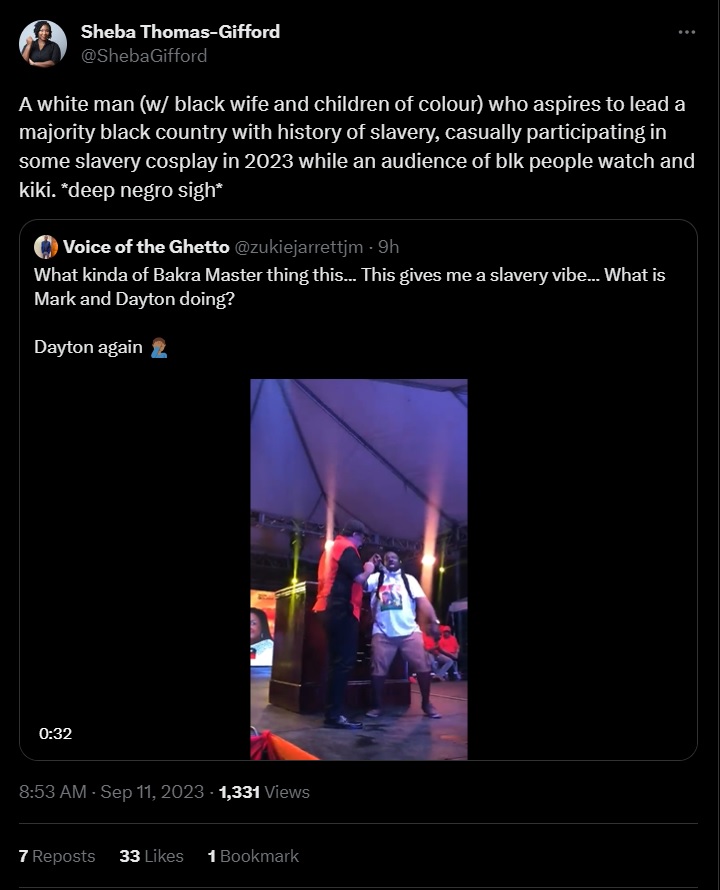
Task: Click the Voice of the Ghetto avatar
Action: coord(46,247)
